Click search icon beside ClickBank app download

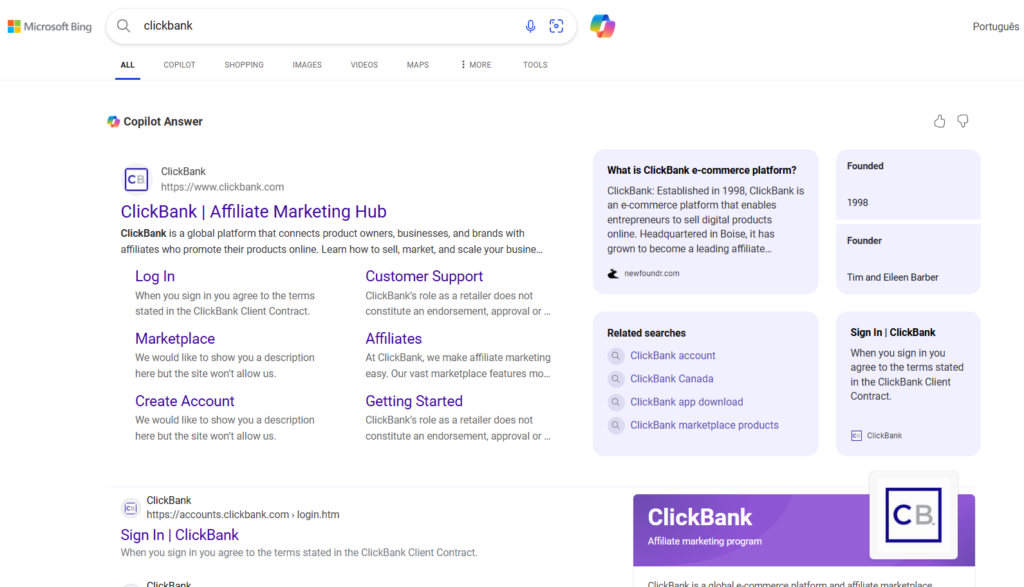615,402
